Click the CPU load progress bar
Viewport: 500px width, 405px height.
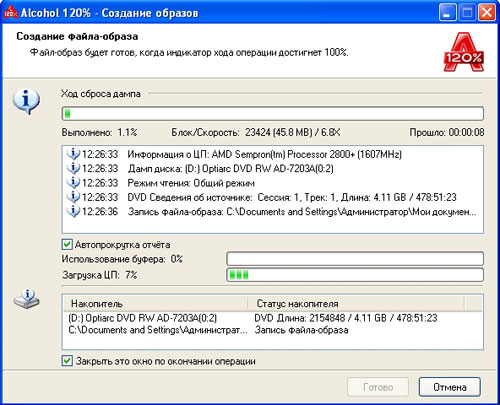[355, 275]
